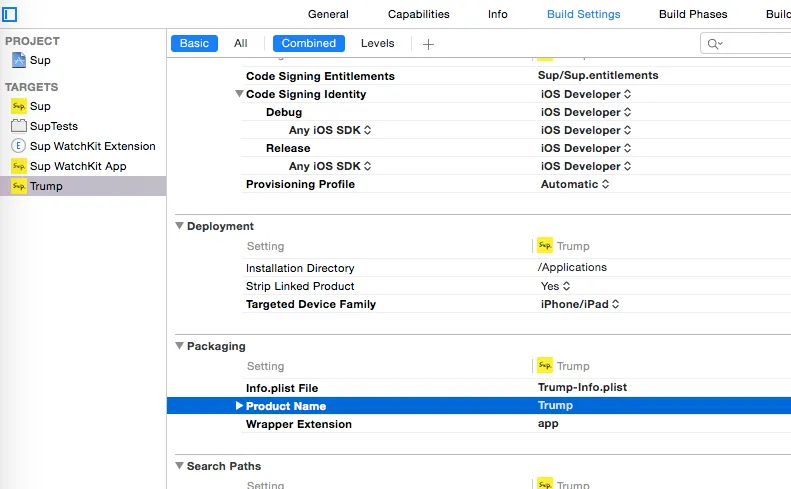Select the Sup app target icon
Viewport: 791px width, 489px height.
(18, 106)
